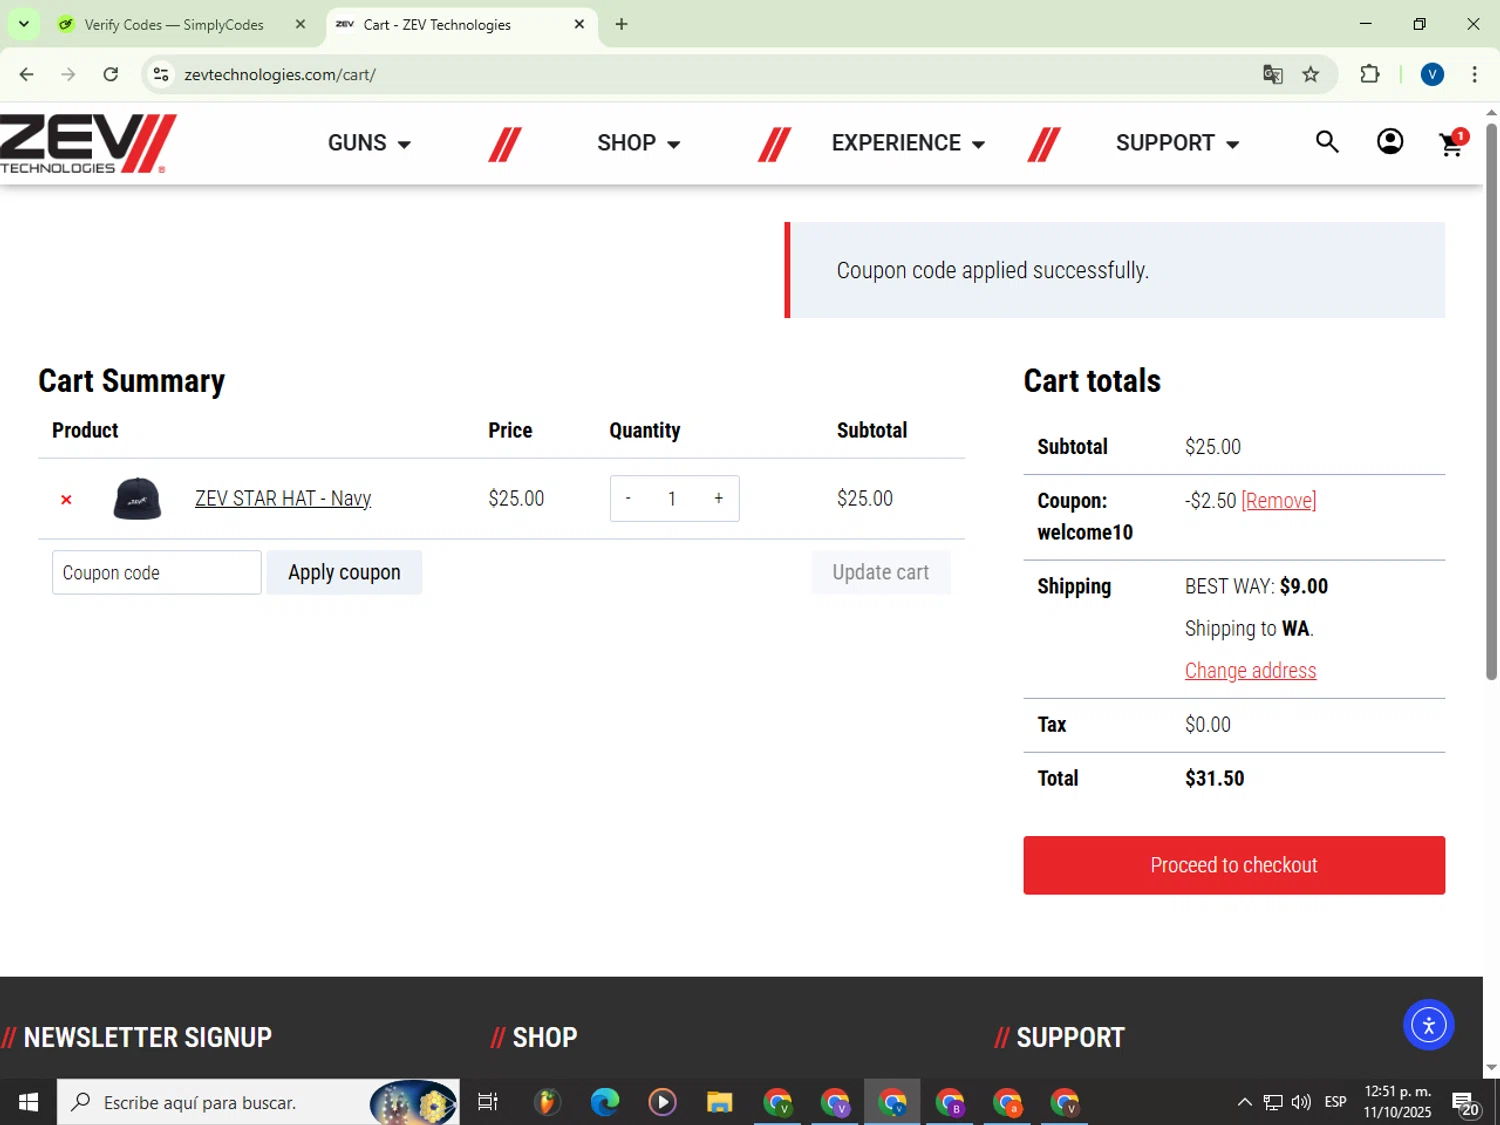Increase hat quantity with plus button
This screenshot has width=1500, height=1125.
[x=718, y=498]
